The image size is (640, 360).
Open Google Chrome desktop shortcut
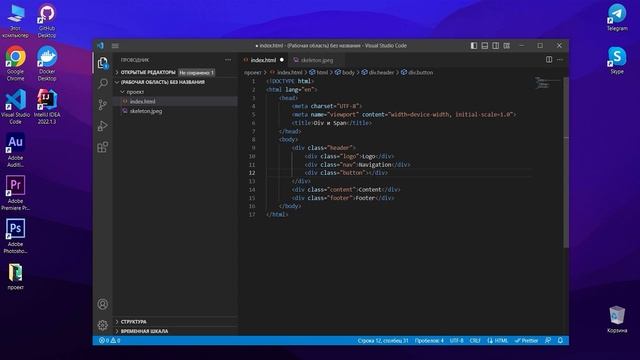[16, 63]
